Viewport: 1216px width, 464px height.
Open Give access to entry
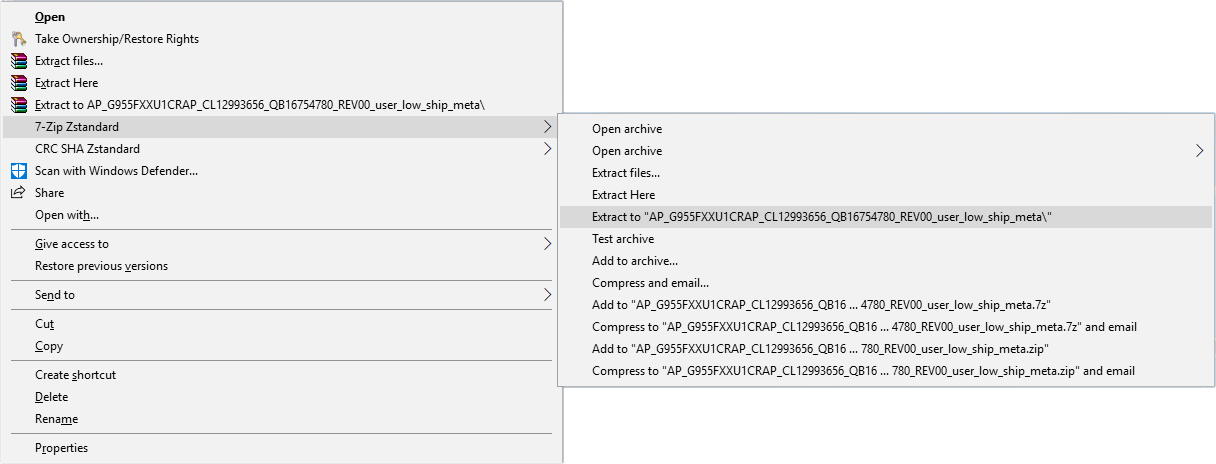click(x=281, y=244)
